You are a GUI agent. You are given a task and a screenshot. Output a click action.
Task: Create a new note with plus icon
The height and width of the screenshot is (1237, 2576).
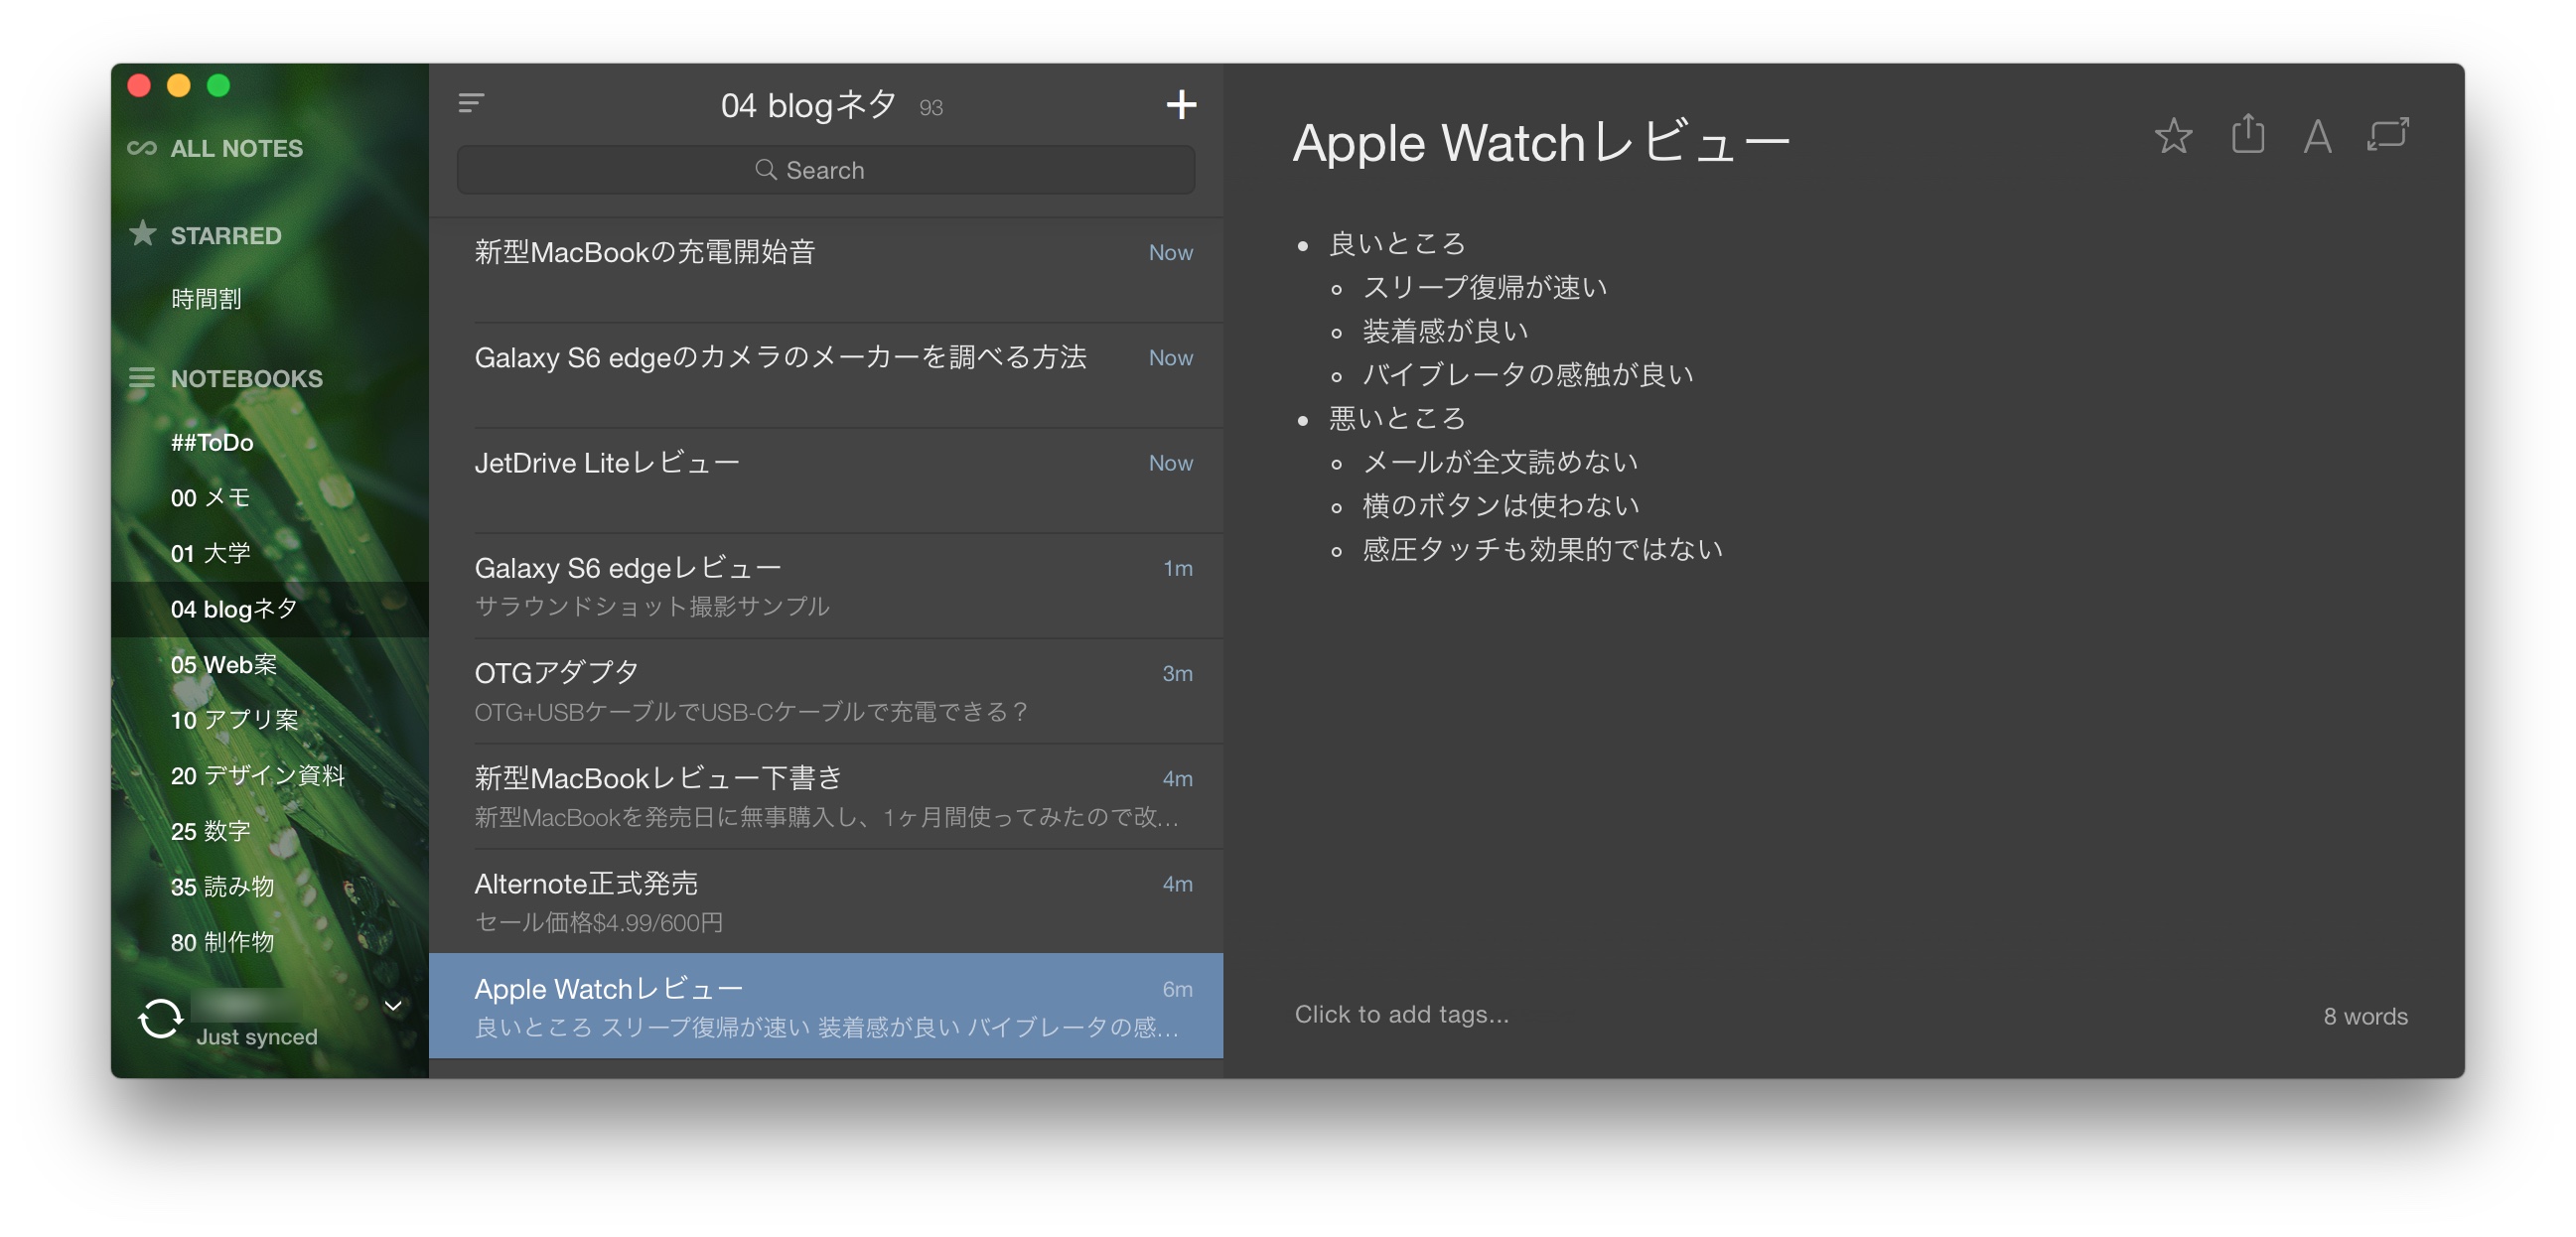coord(1181,104)
